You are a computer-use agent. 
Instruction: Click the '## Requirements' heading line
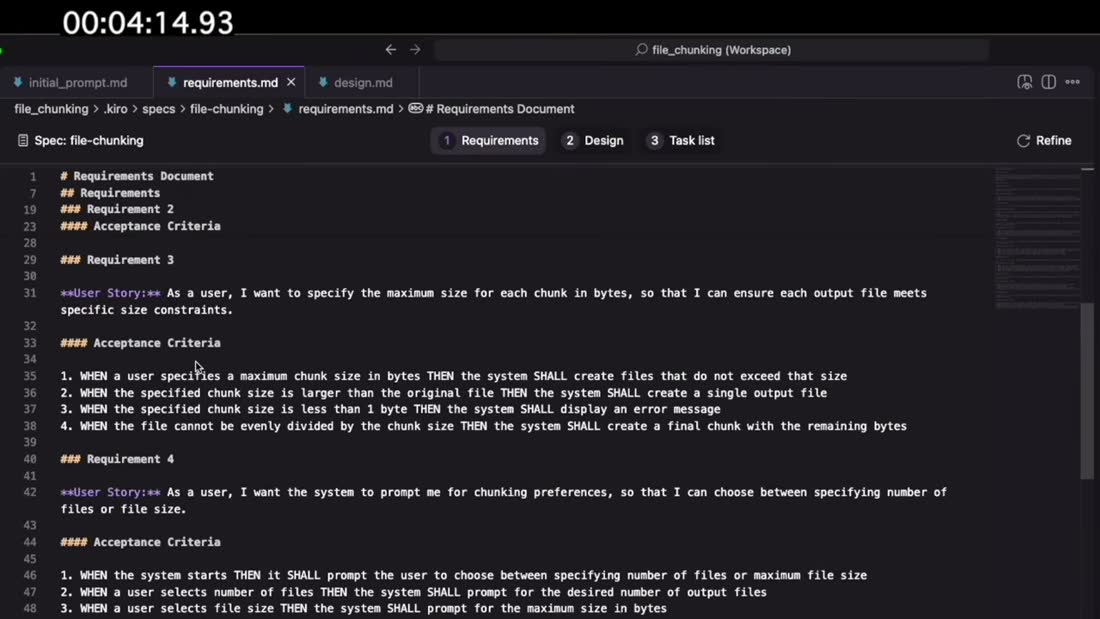point(110,193)
